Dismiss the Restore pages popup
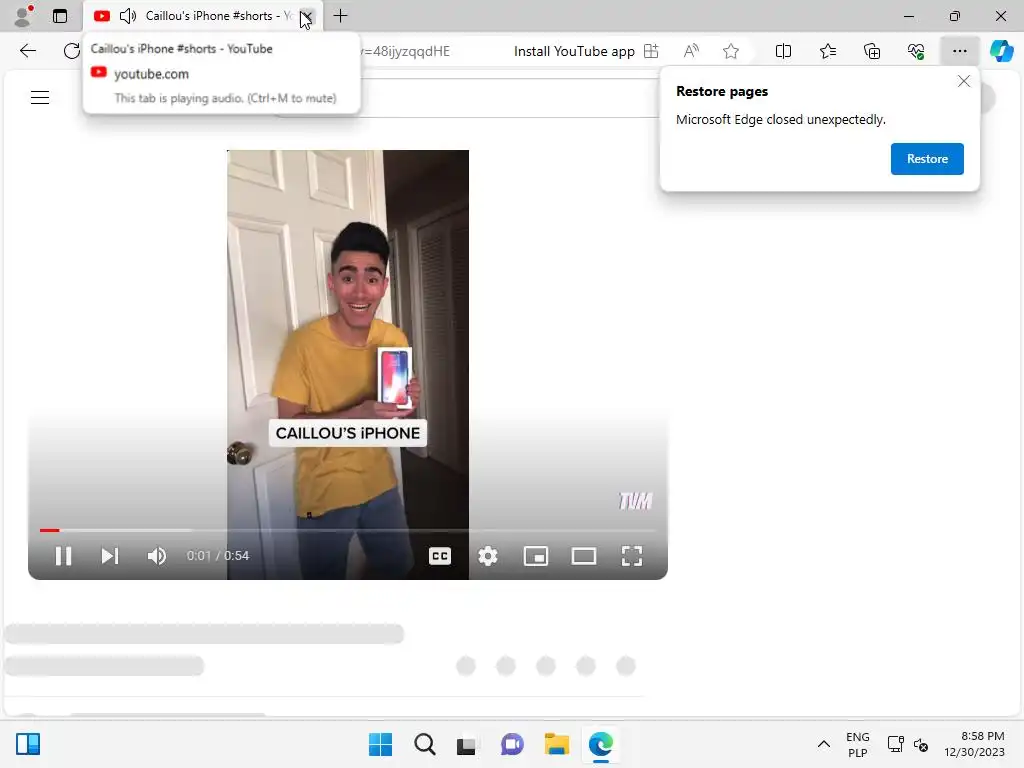 (963, 82)
